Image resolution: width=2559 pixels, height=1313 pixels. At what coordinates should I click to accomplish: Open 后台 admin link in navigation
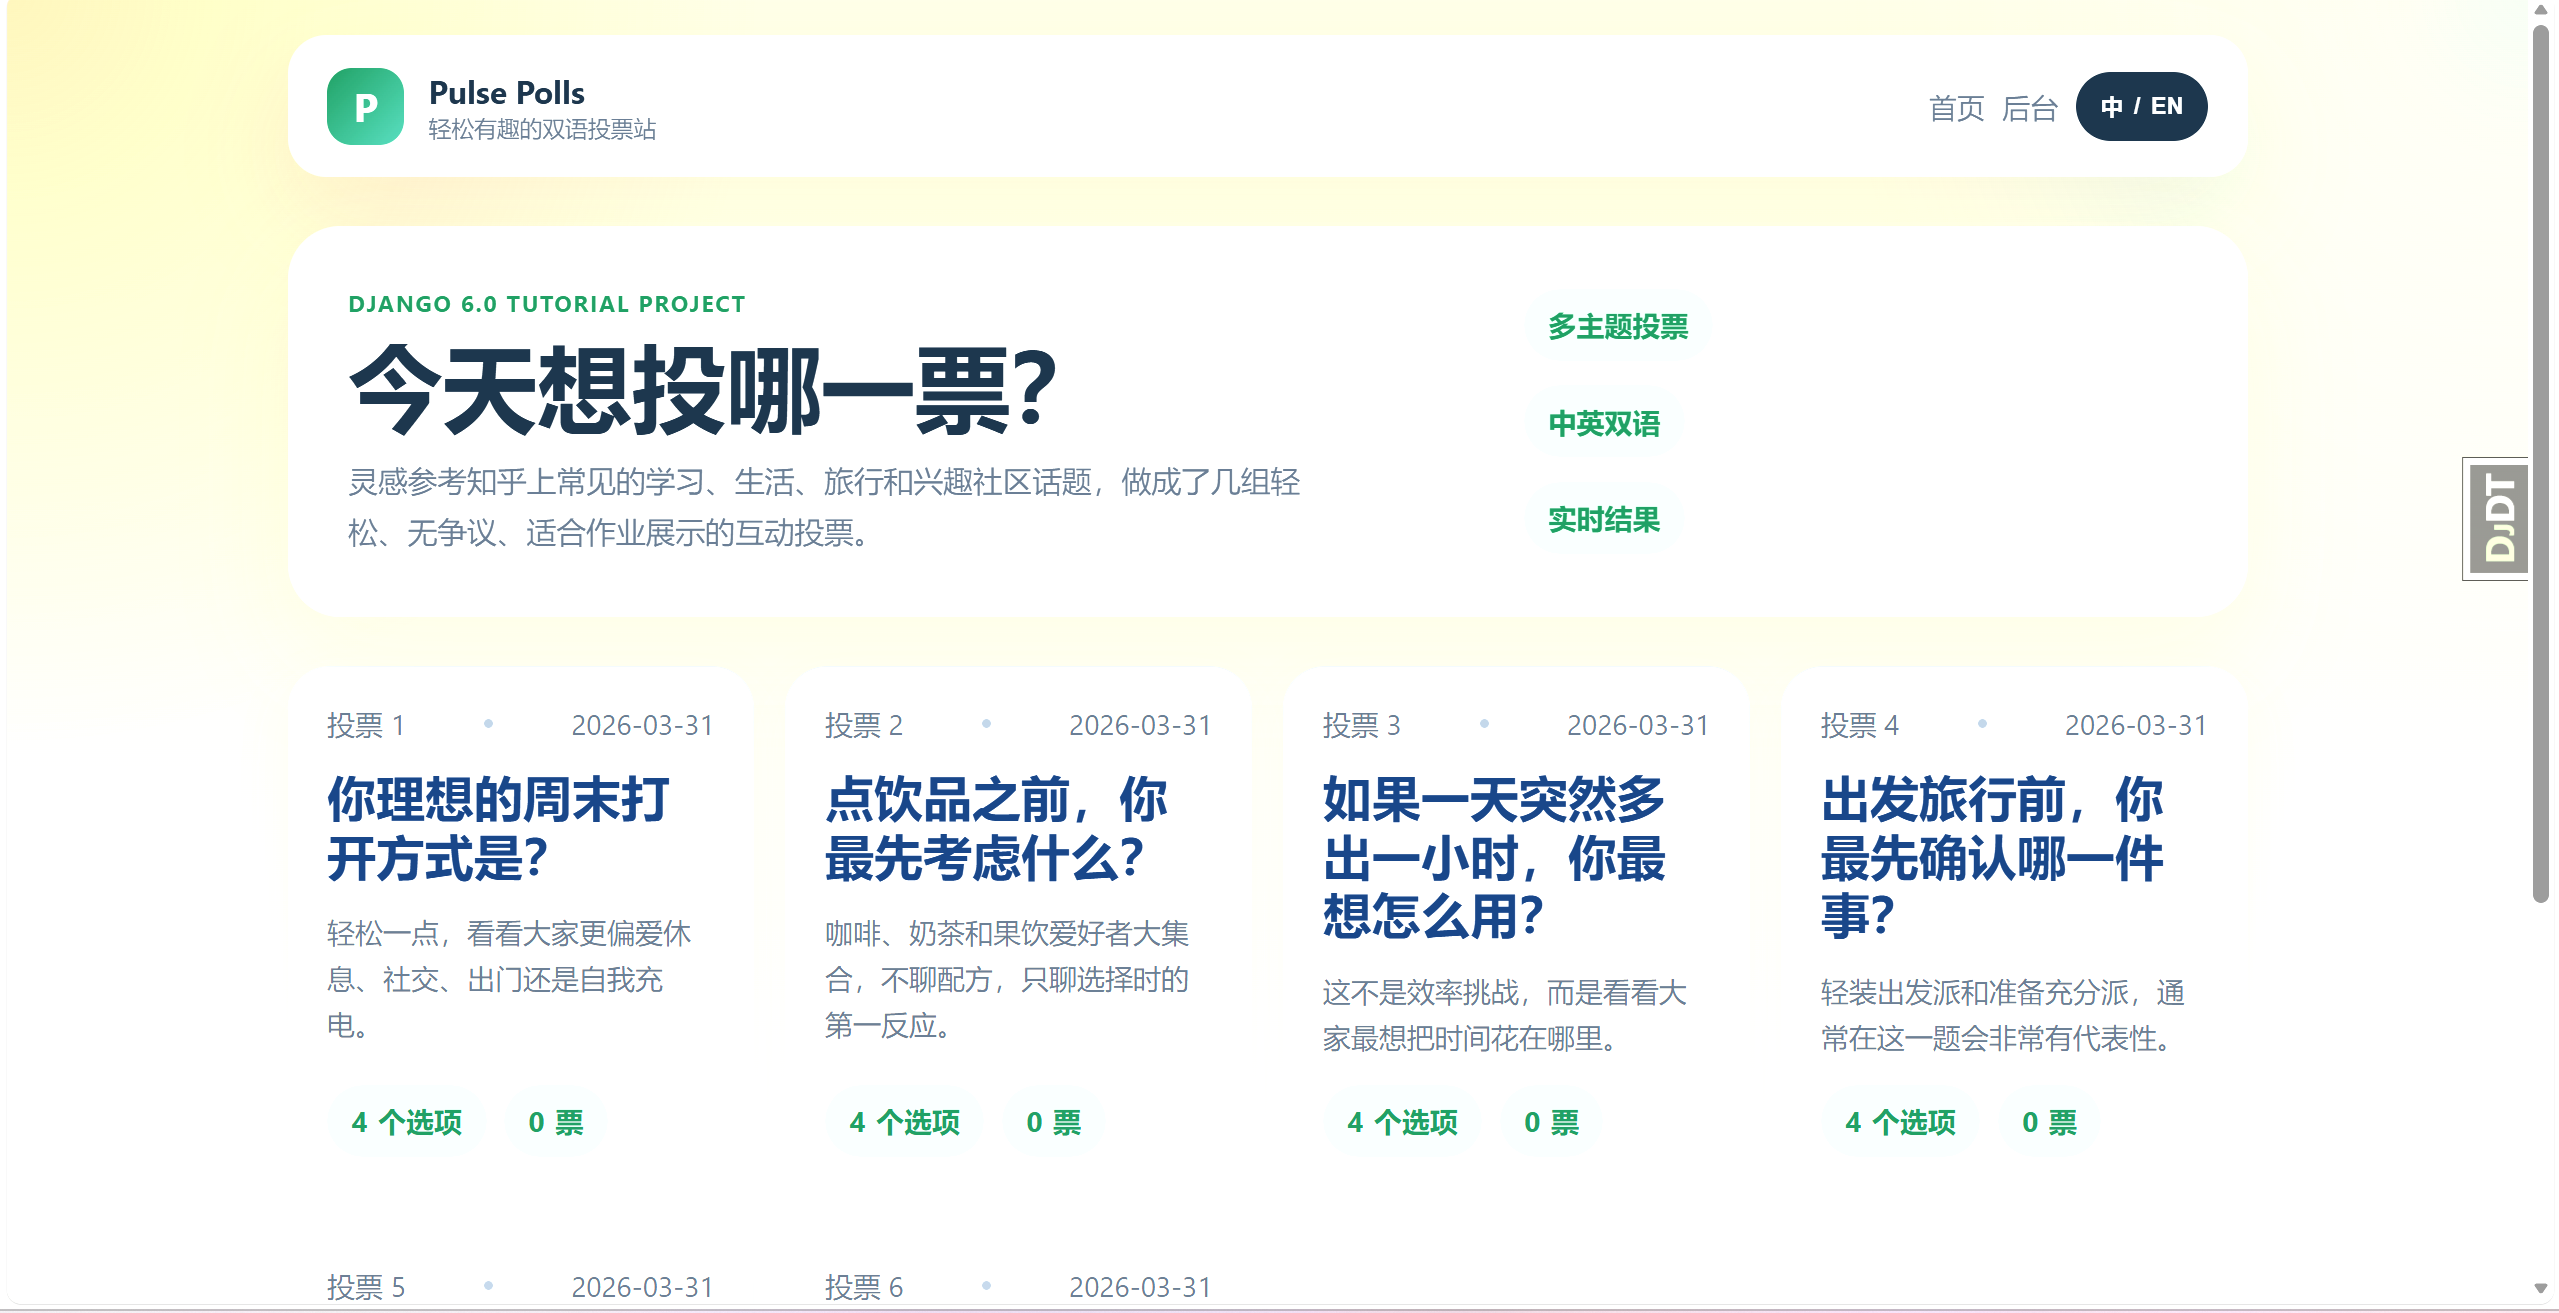point(2029,107)
